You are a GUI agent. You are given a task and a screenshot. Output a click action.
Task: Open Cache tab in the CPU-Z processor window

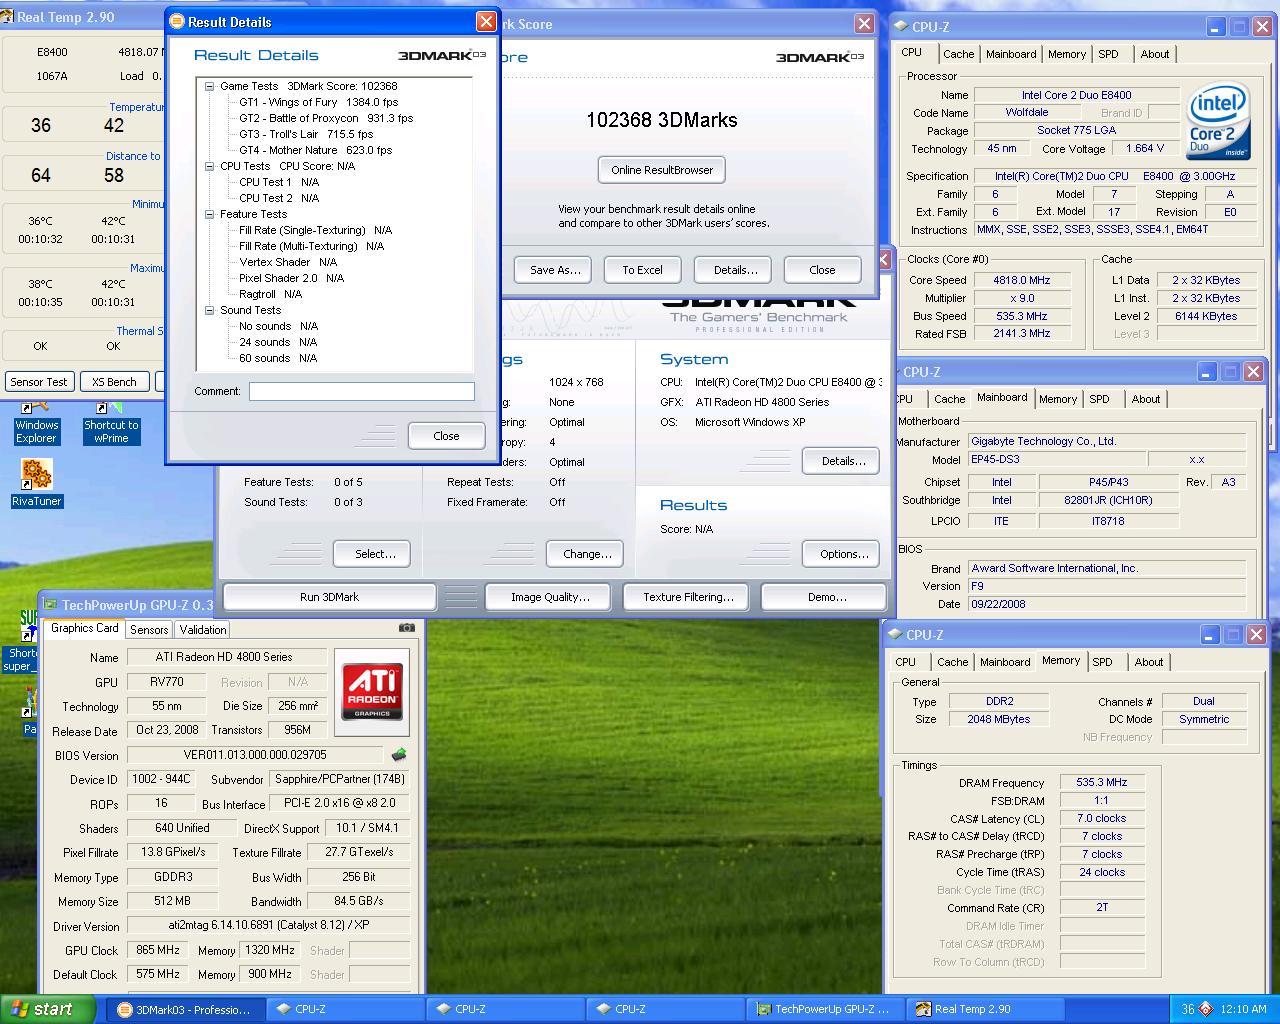tap(958, 54)
